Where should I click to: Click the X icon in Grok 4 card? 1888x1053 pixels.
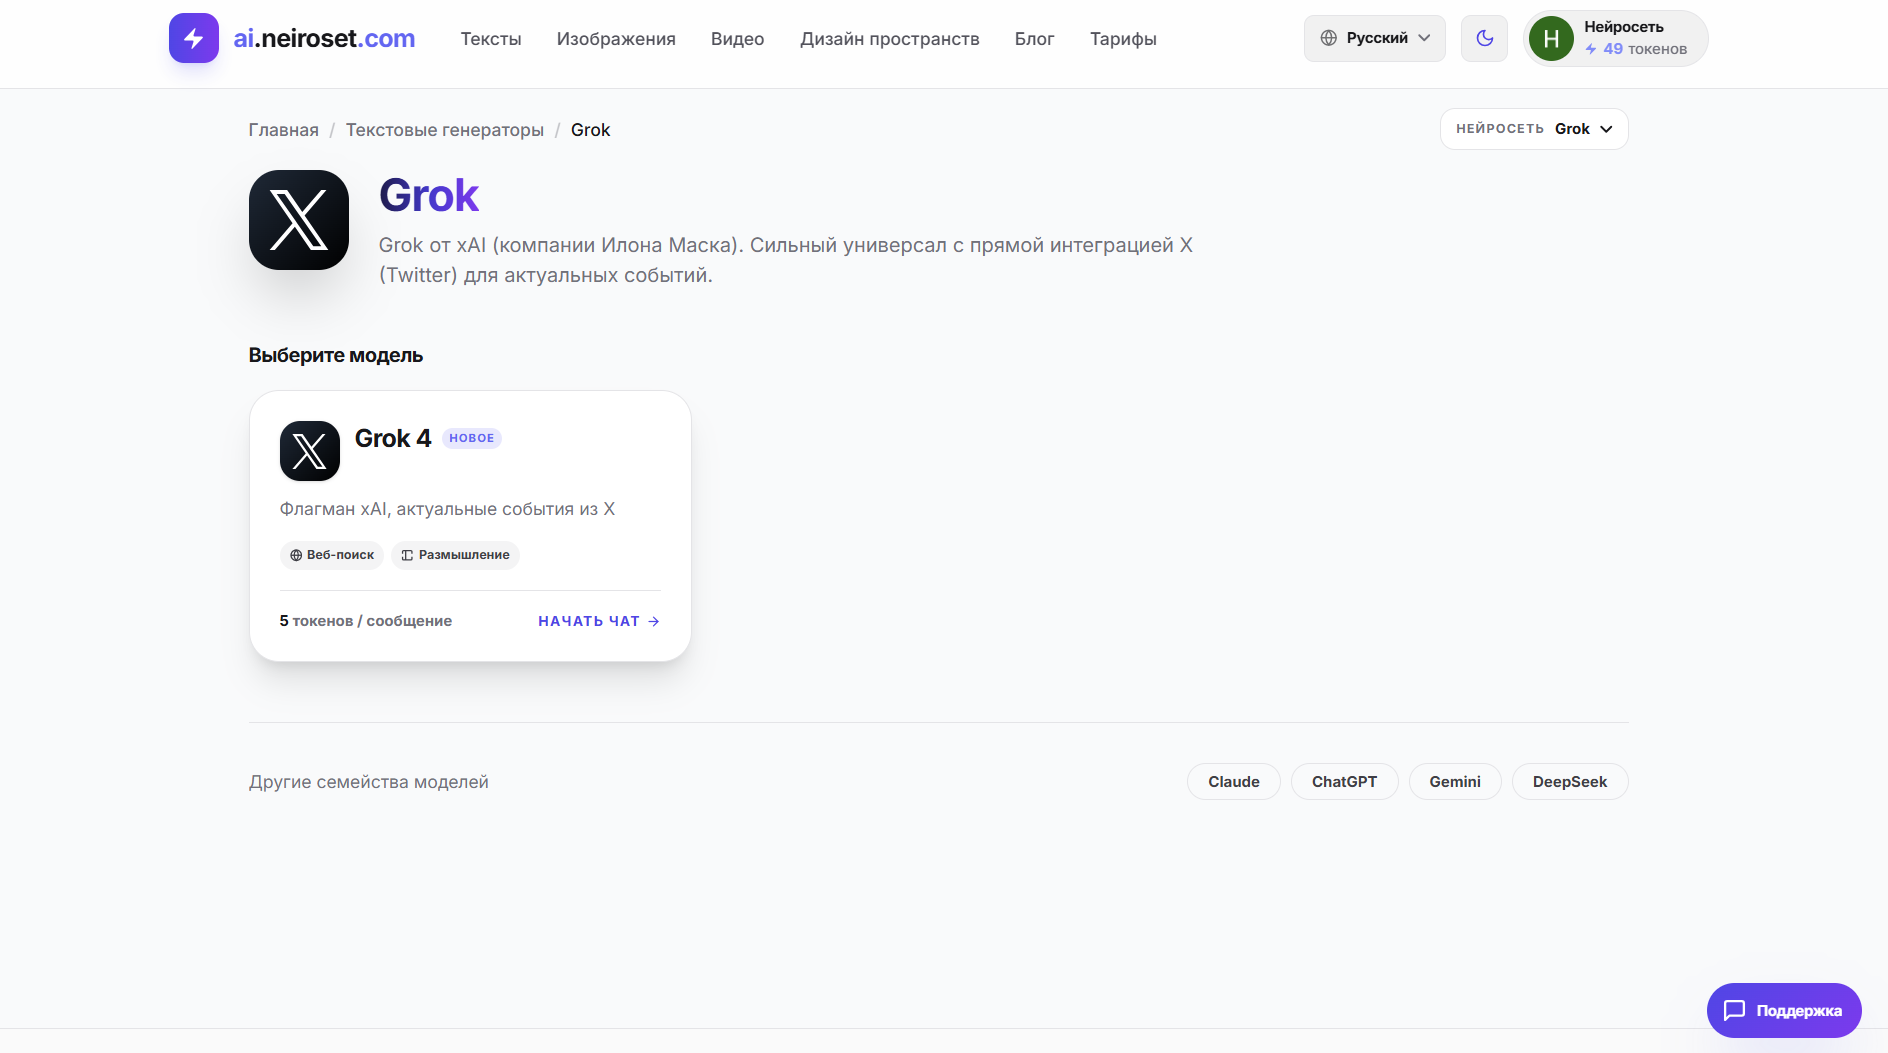tap(310, 451)
